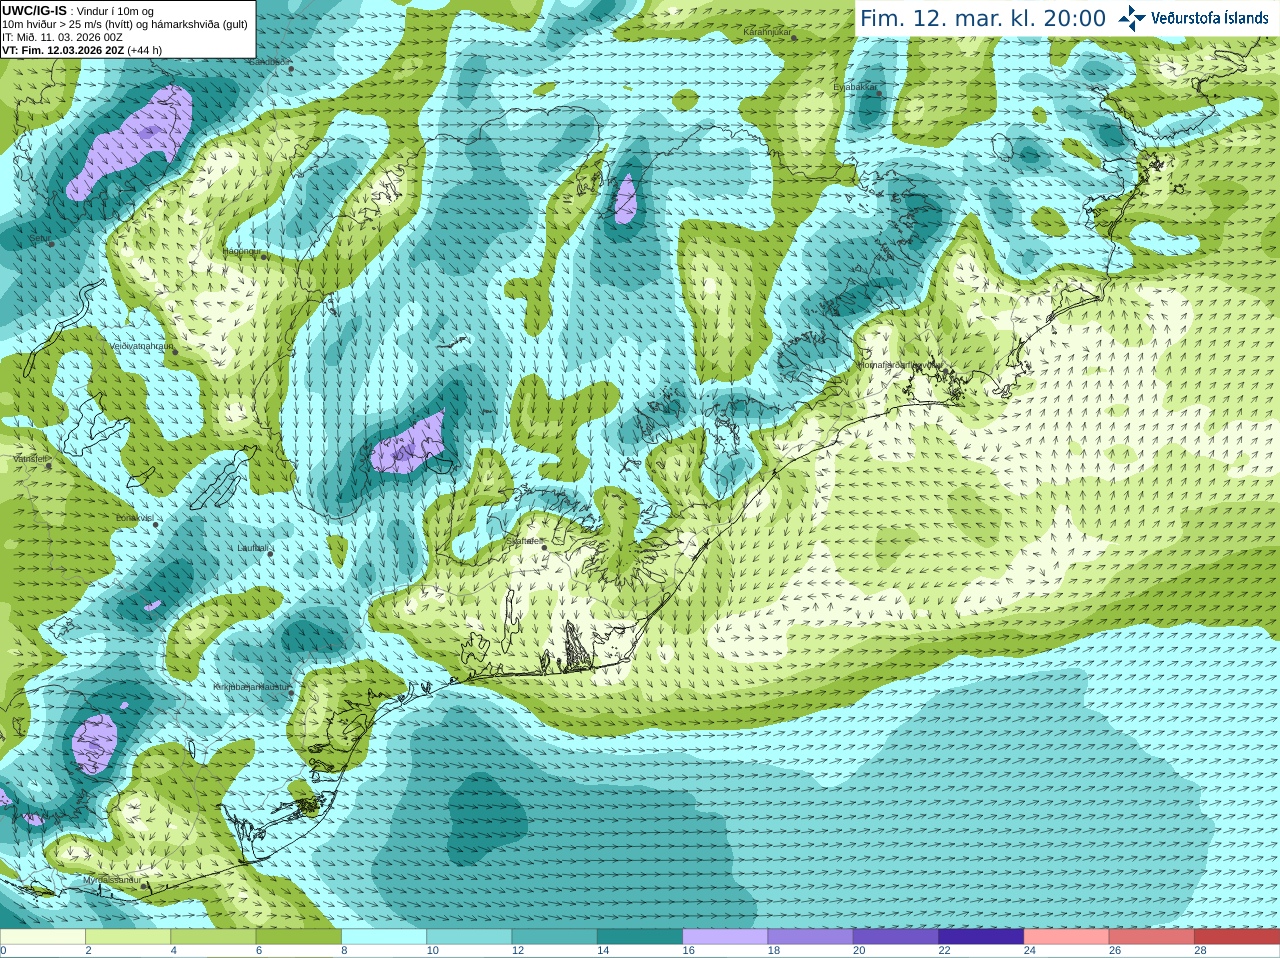Click the 28+ m/s dark red legend swatch
This screenshot has height=958, width=1280.
click(1237, 936)
